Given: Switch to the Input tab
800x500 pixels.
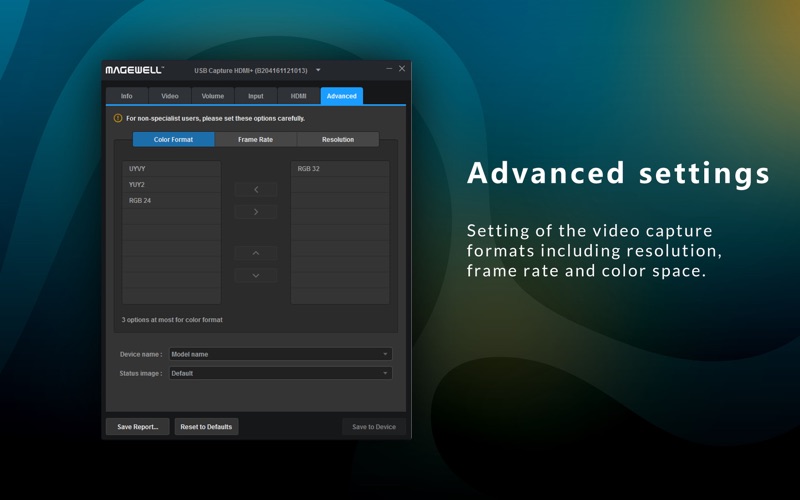Looking at the screenshot, I should [x=256, y=96].
